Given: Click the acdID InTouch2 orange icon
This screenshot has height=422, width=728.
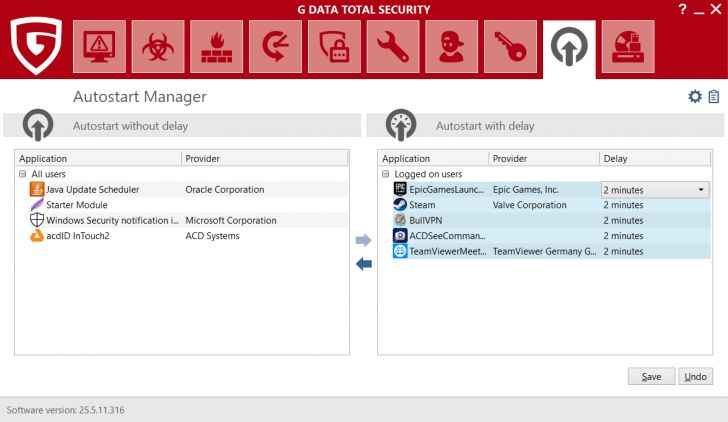Looking at the screenshot, I should pyautogui.click(x=37, y=236).
